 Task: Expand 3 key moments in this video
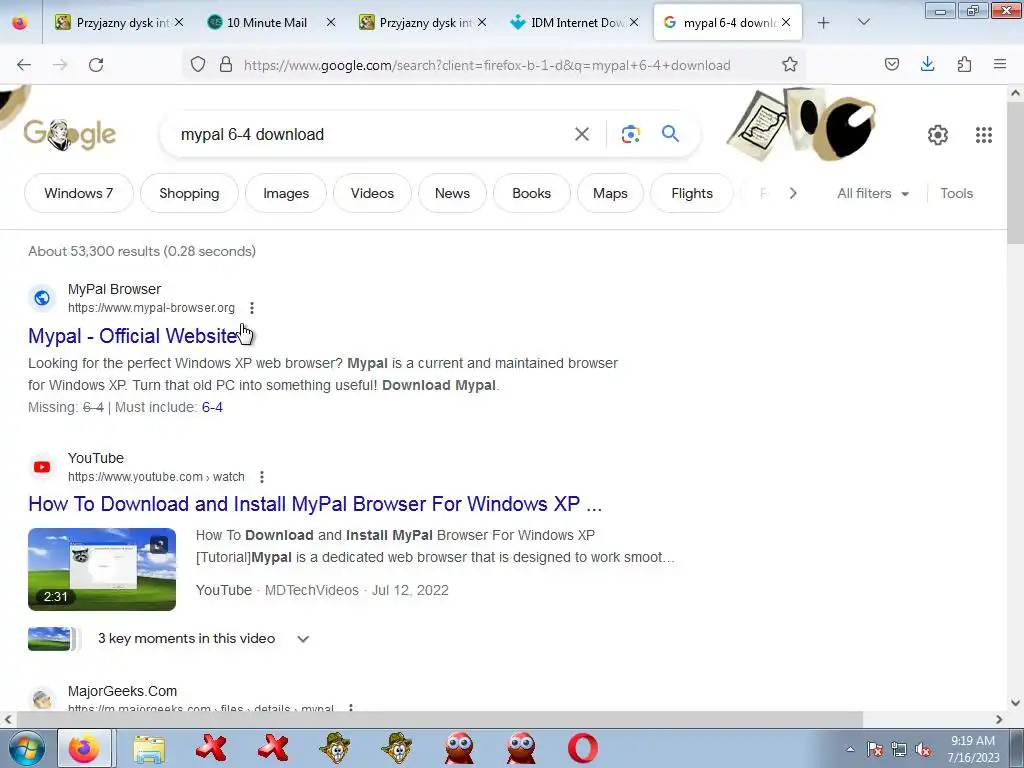pos(303,639)
